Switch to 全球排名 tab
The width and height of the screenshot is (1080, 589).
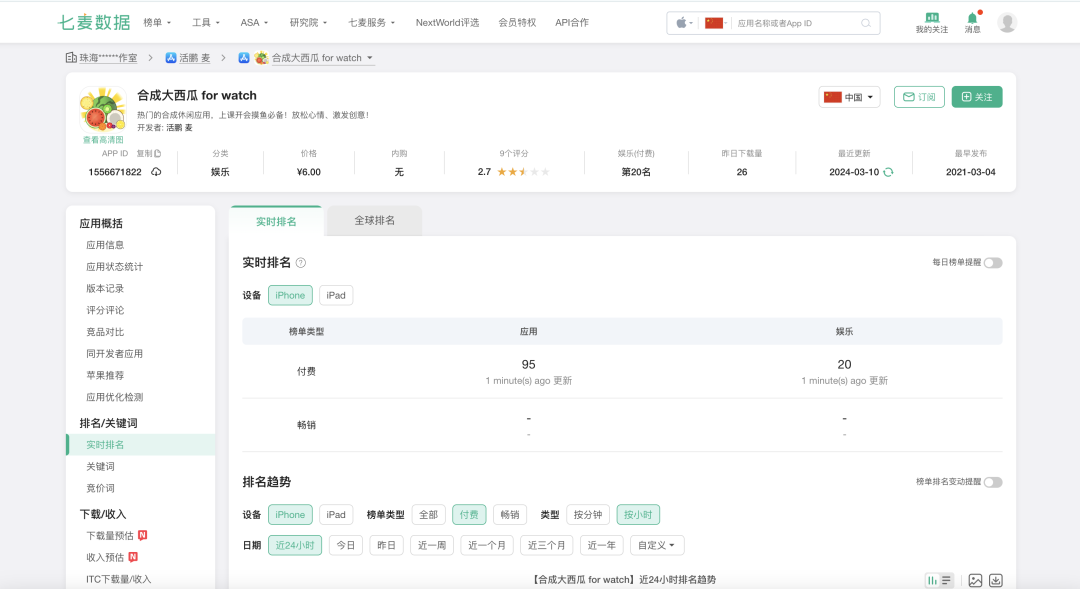(x=375, y=220)
